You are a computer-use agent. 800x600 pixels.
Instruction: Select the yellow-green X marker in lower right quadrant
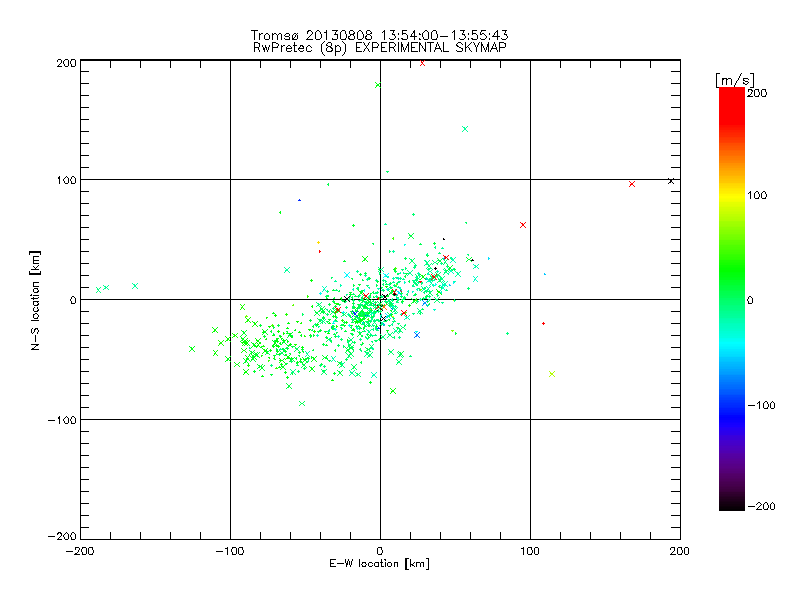[x=552, y=374]
